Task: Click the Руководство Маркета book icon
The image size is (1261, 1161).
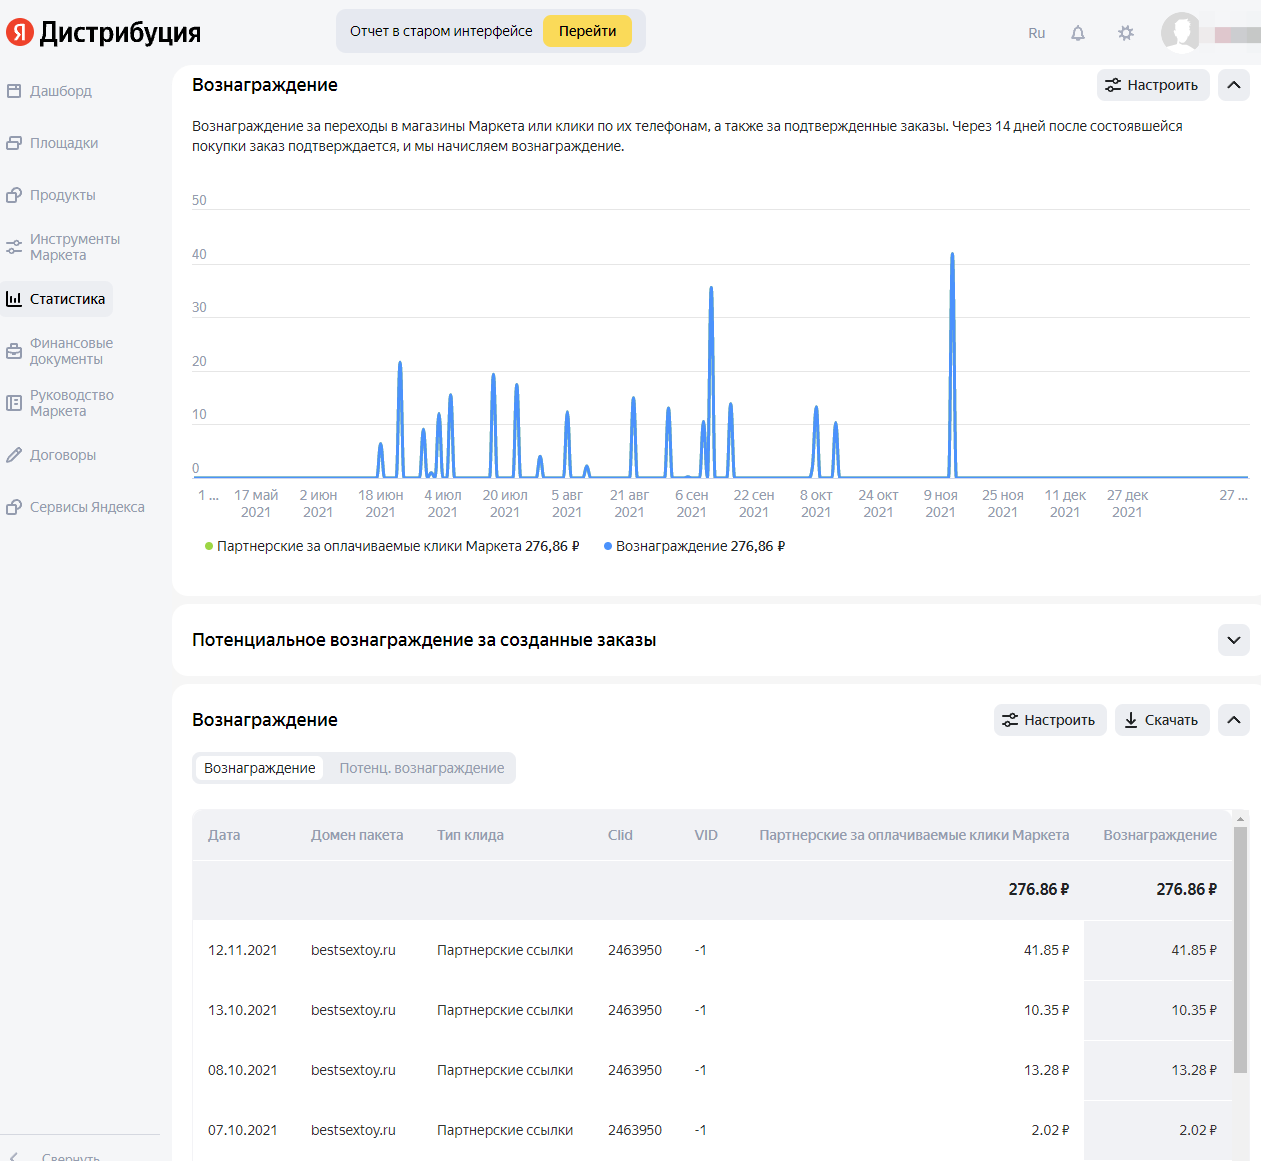Action: coord(14,403)
